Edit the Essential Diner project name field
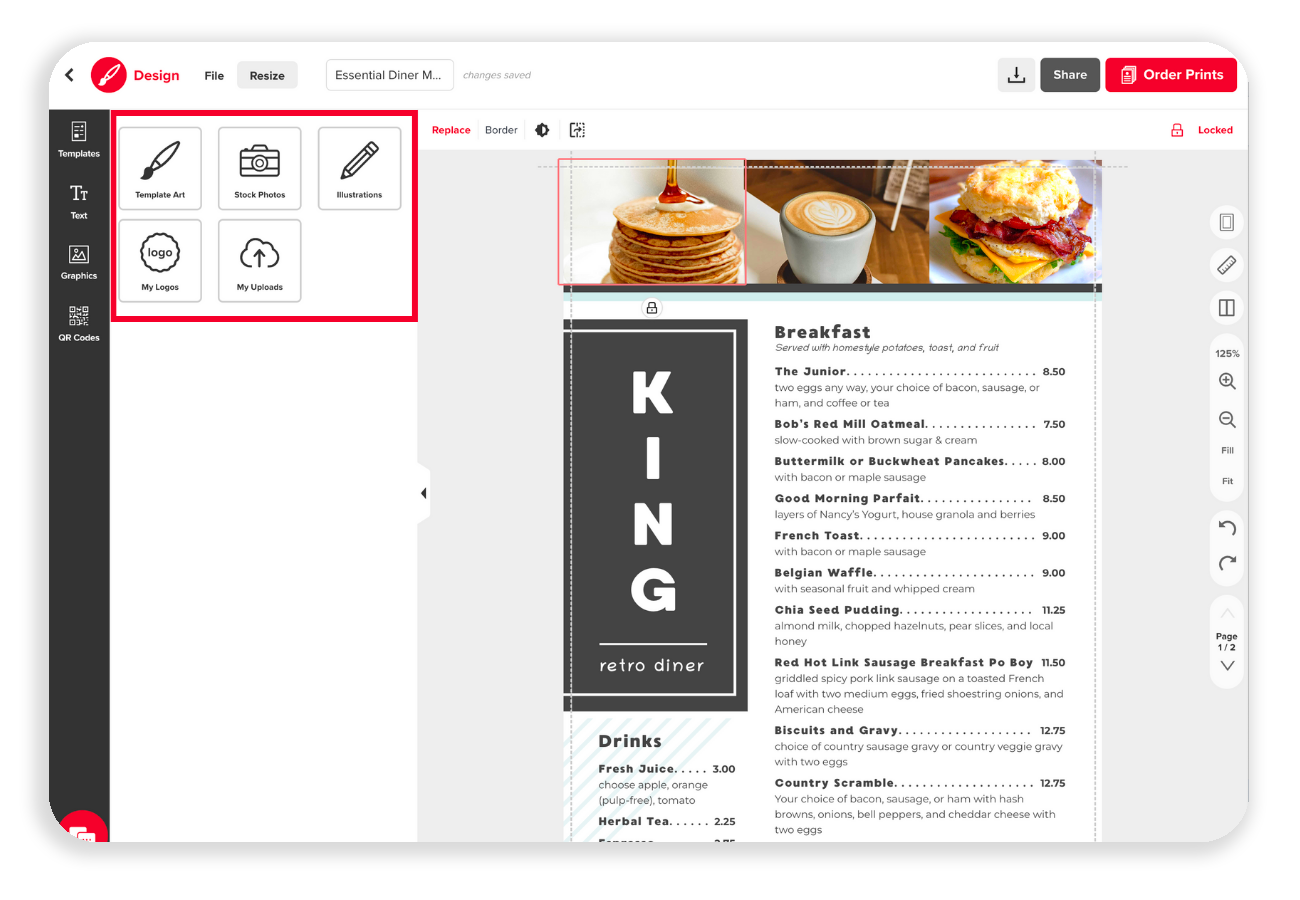1300x900 pixels. point(390,75)
